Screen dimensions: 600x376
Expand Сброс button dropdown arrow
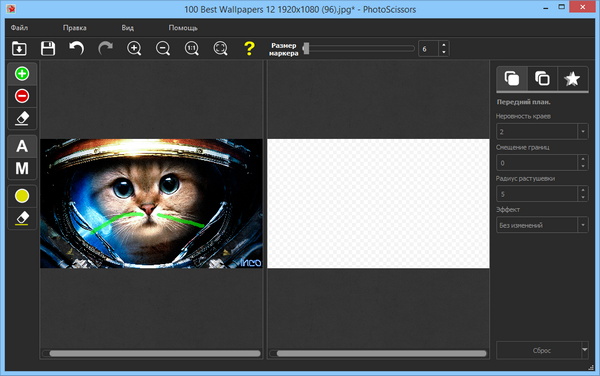585,350
